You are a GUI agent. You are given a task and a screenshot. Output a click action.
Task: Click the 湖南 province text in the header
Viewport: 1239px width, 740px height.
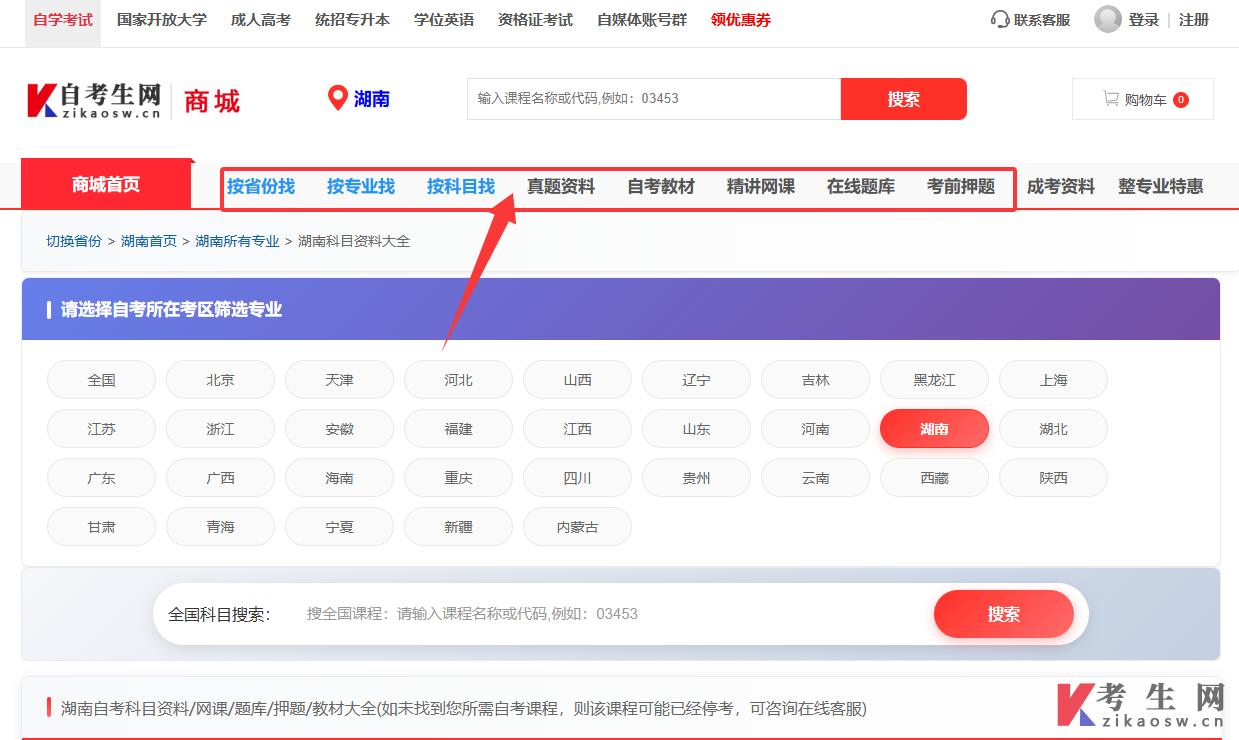coord(372,98)
